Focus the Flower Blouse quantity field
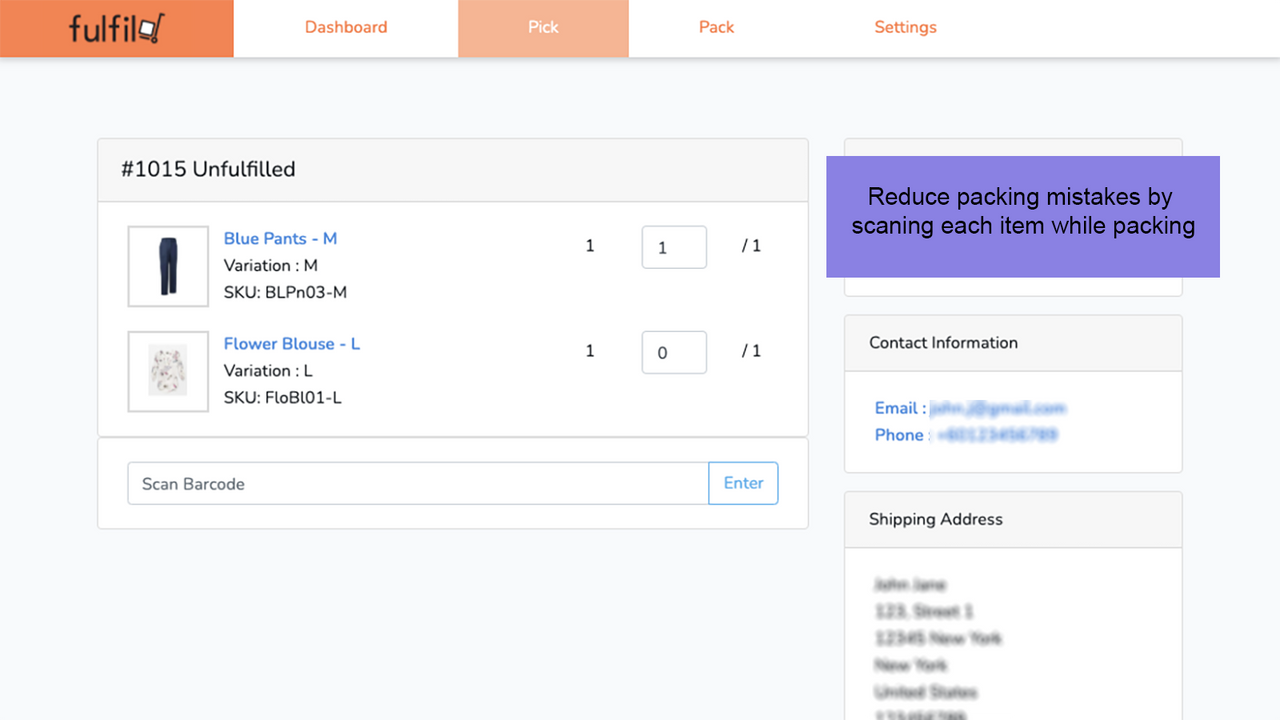This screenshot has height=720, width=1280. 674,352
